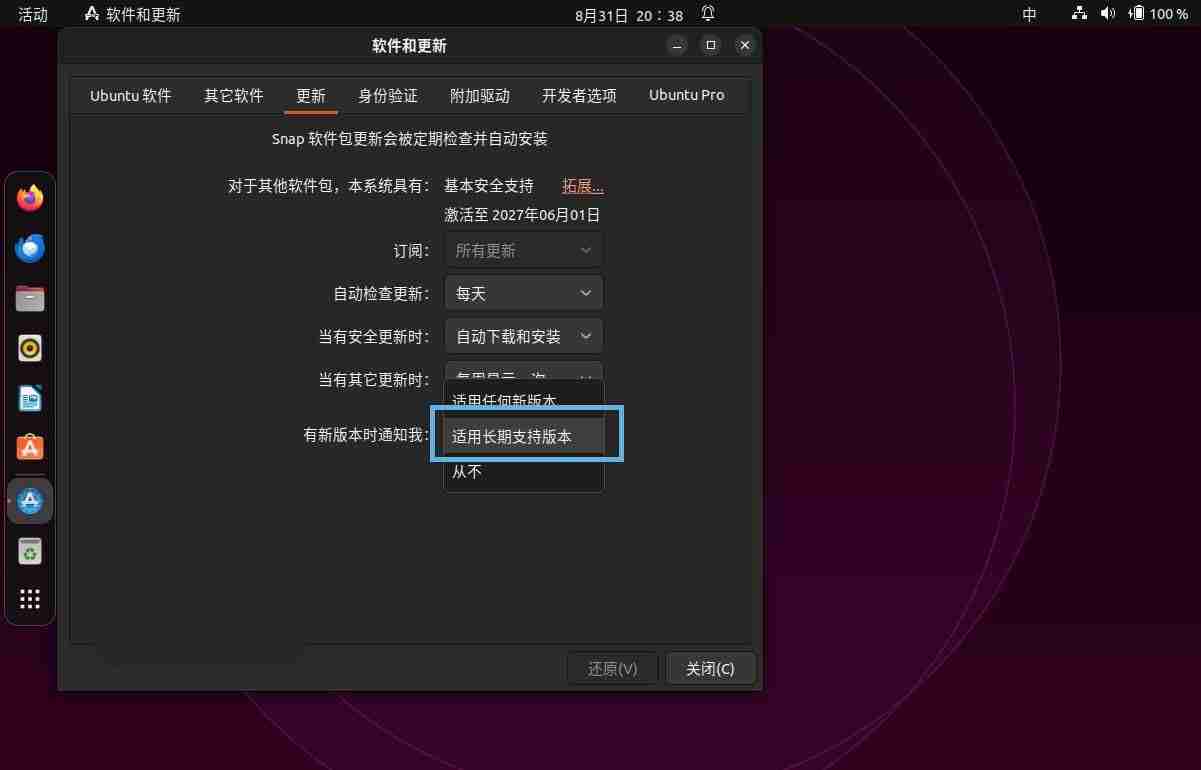Open the 自动检查更新 frequency dropdown
This screenshot has width=1201, height=770.
point(523,292)
